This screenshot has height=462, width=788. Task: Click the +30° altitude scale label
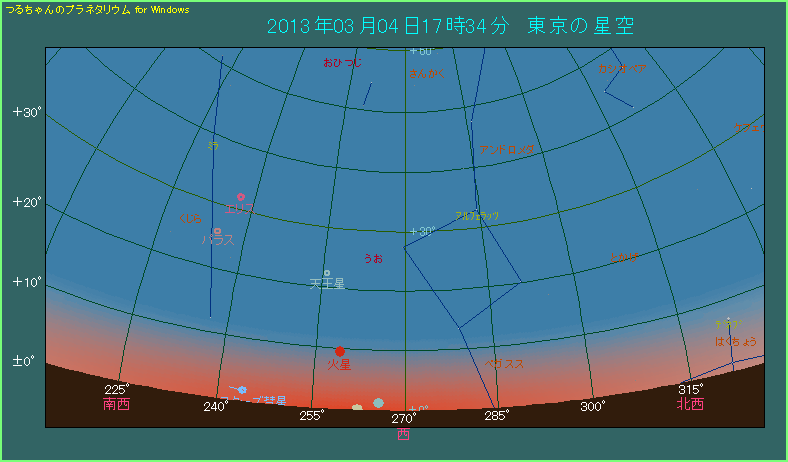(27, 112)
